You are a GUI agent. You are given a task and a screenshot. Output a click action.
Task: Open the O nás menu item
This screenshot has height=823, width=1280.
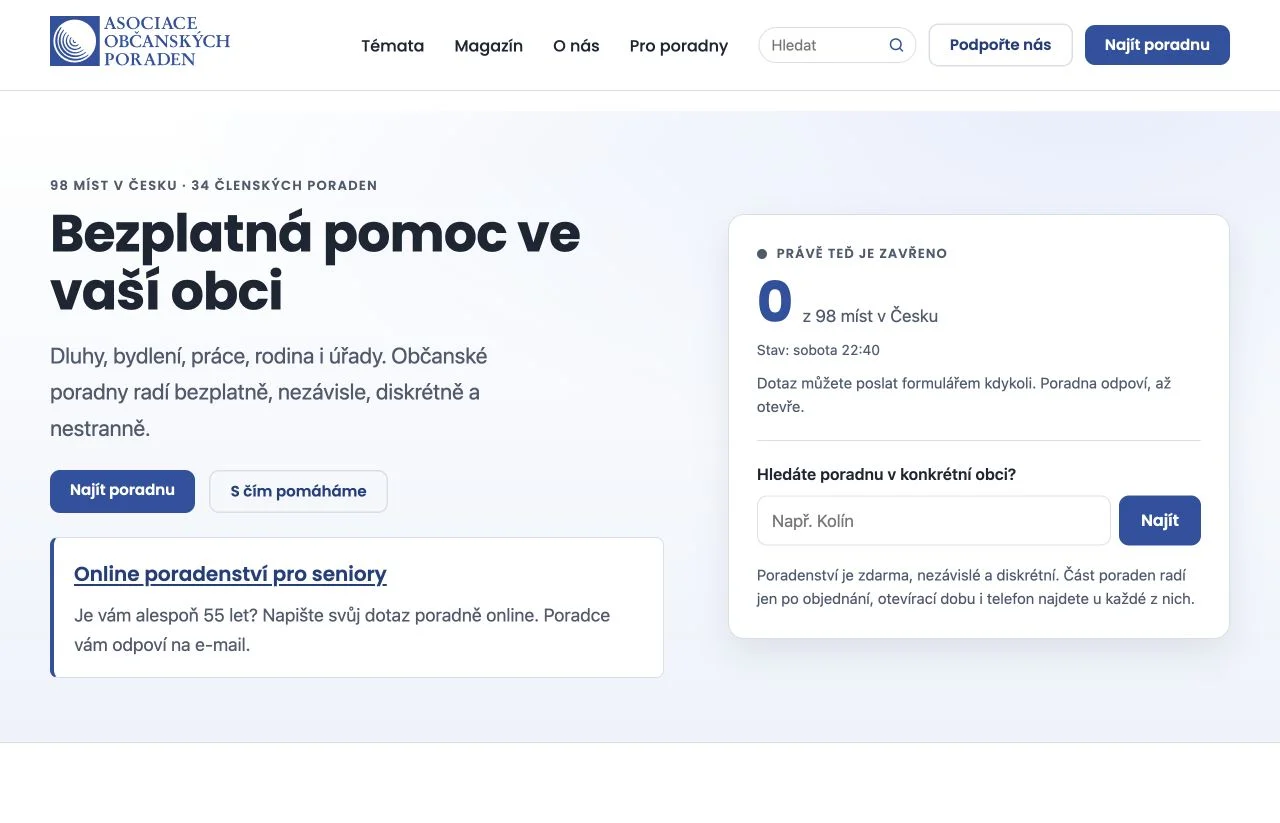pyautogui.click(x=576, y=45)
